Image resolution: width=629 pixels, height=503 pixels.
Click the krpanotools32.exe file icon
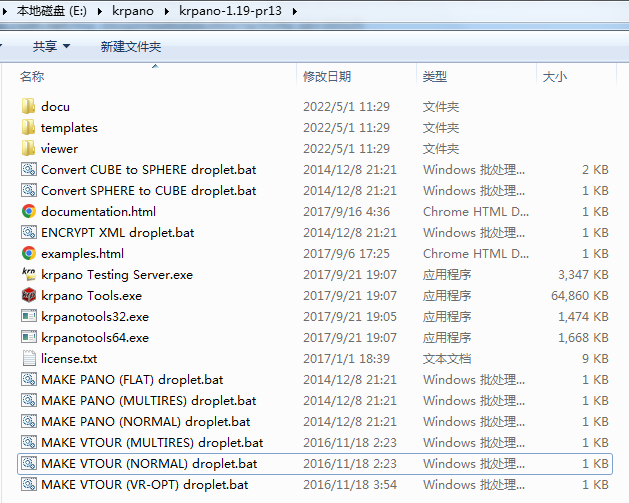(28, 317)
